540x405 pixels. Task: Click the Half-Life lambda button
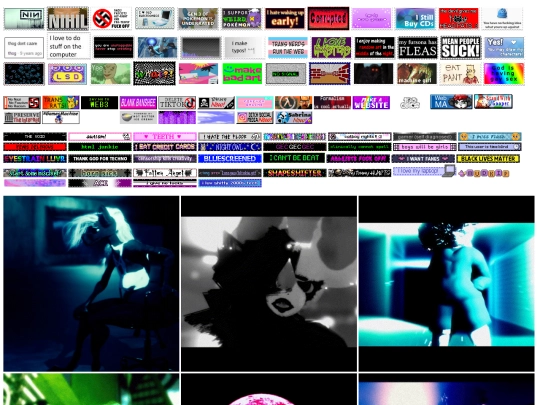pos(293,103)
